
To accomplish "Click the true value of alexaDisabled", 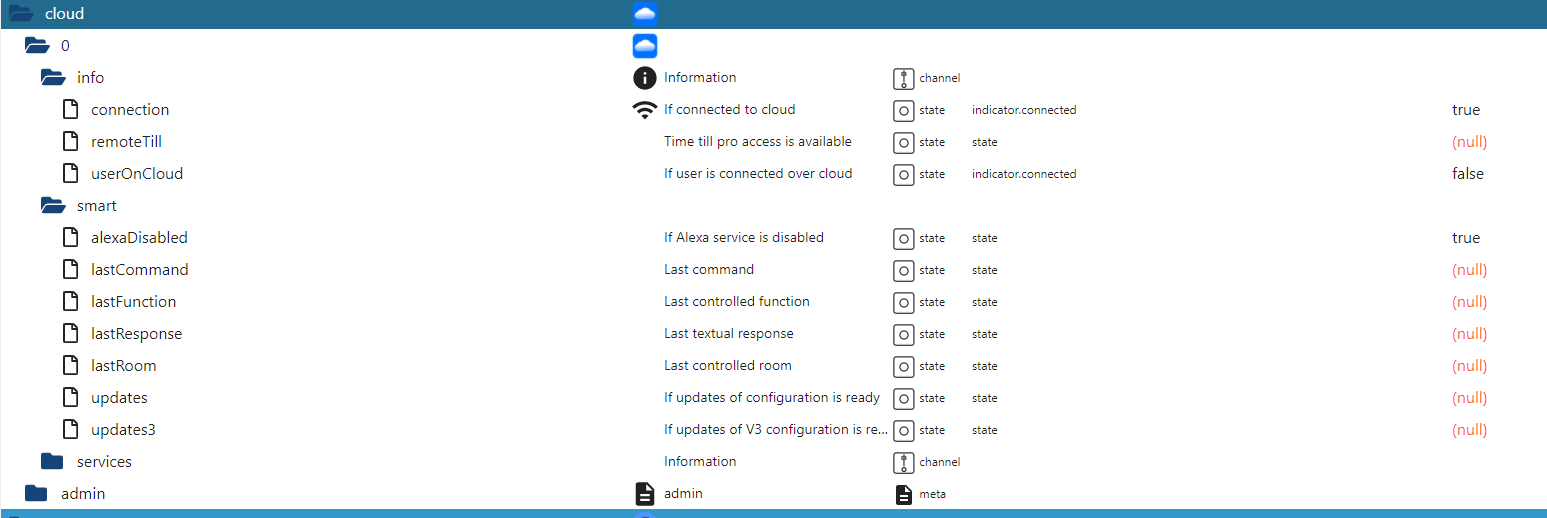I will pyautogui.click(x=1466, y=238).
